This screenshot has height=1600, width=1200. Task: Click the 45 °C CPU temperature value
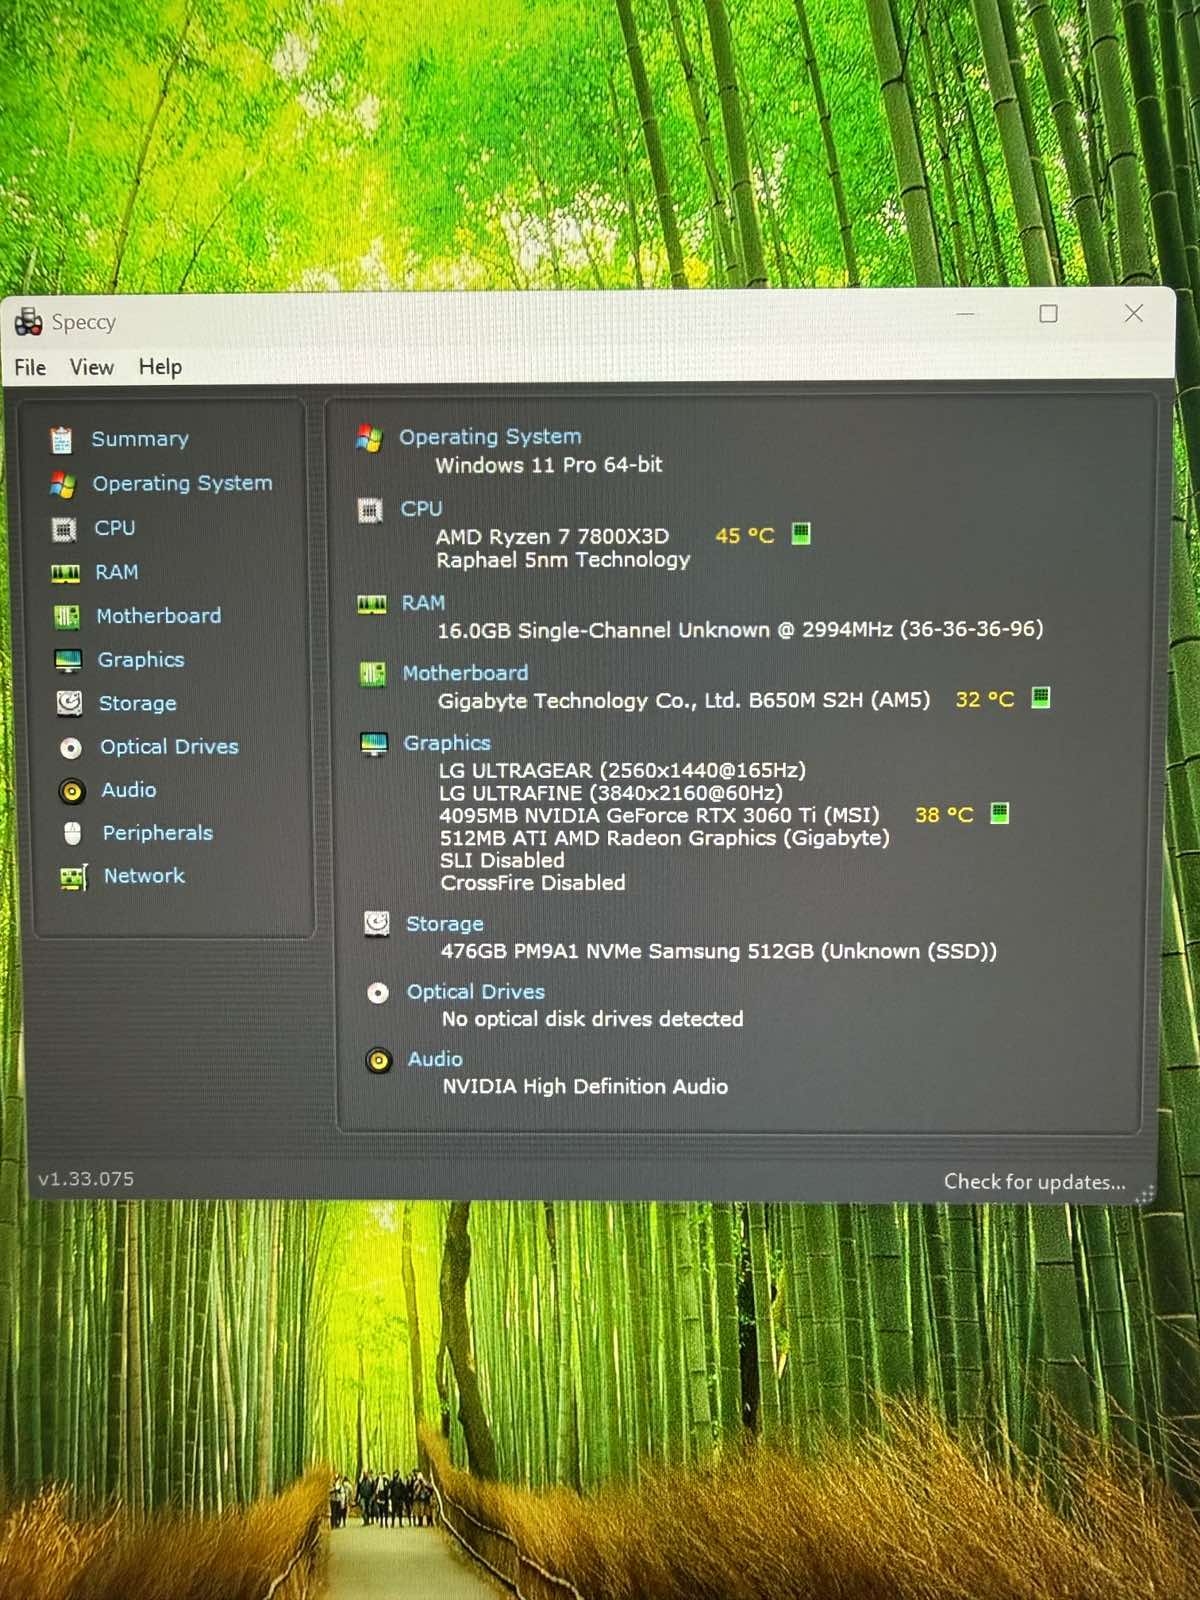pos(745,536)
